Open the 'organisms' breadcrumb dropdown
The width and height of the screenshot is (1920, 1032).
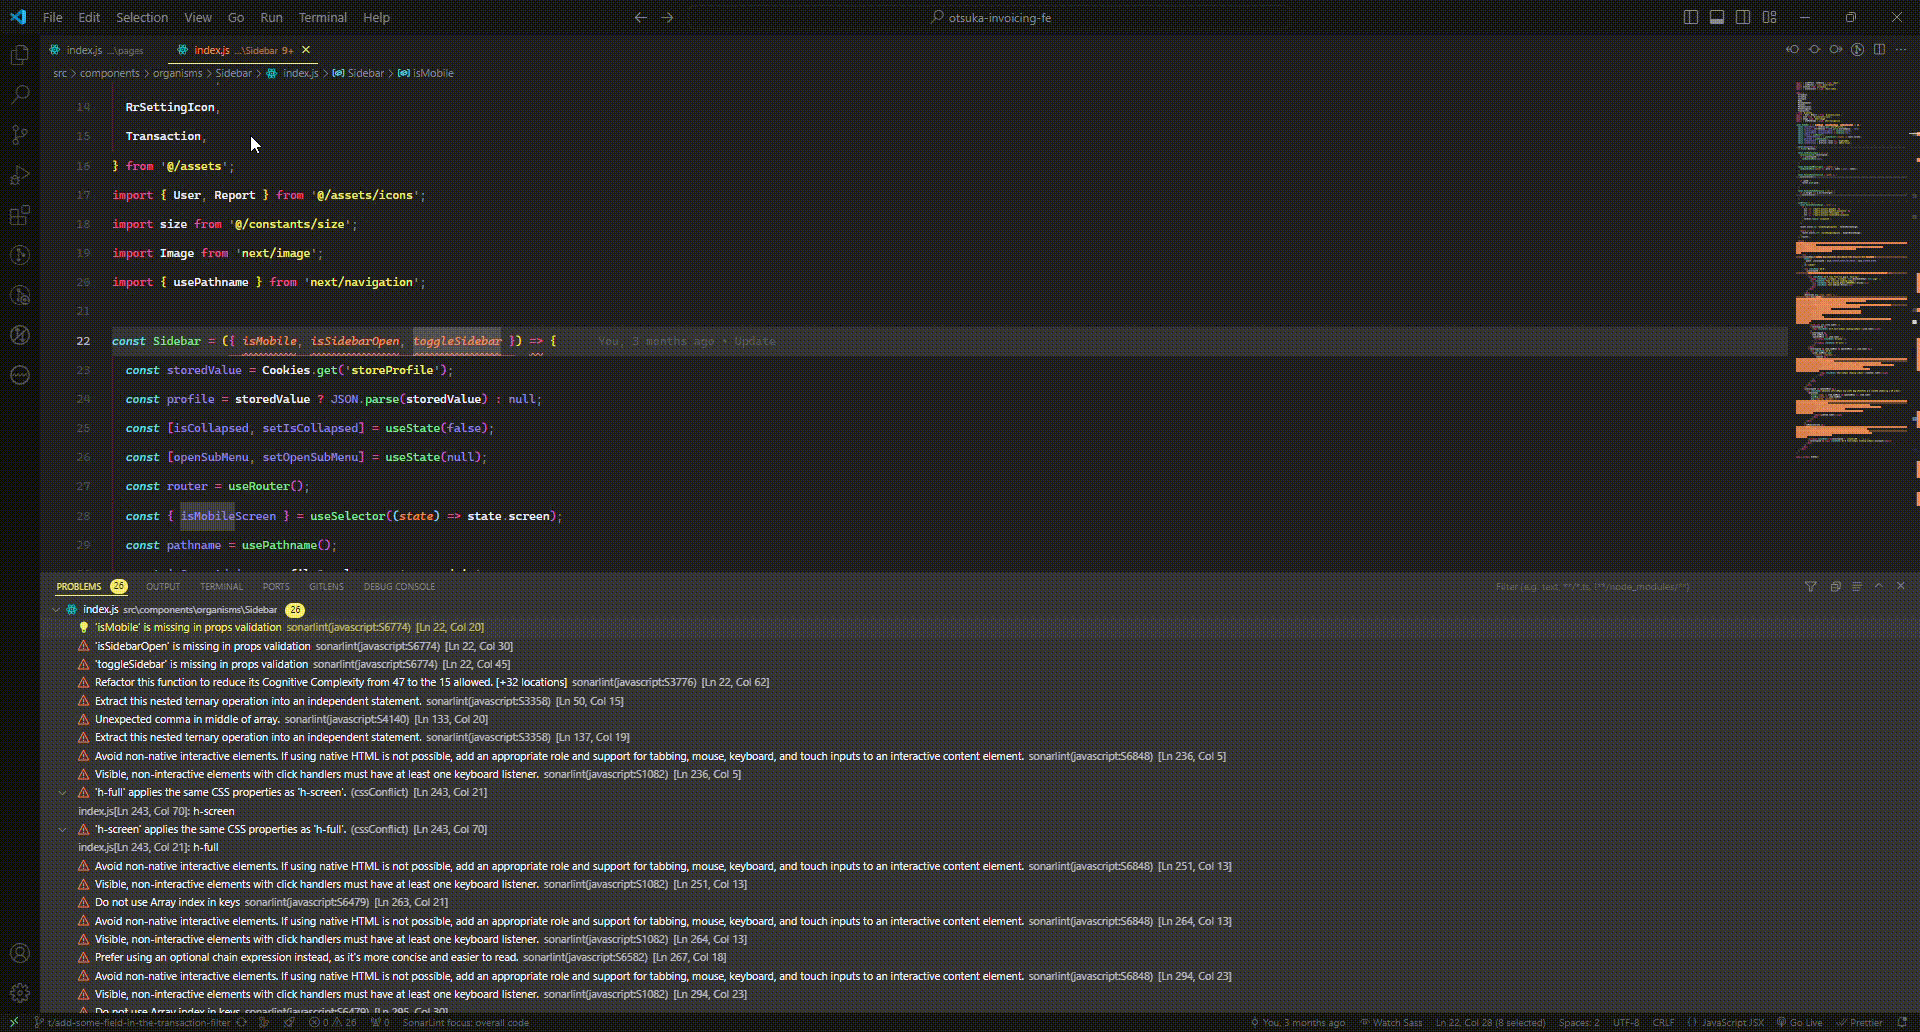pyautogui.click(x=177, y=73)
